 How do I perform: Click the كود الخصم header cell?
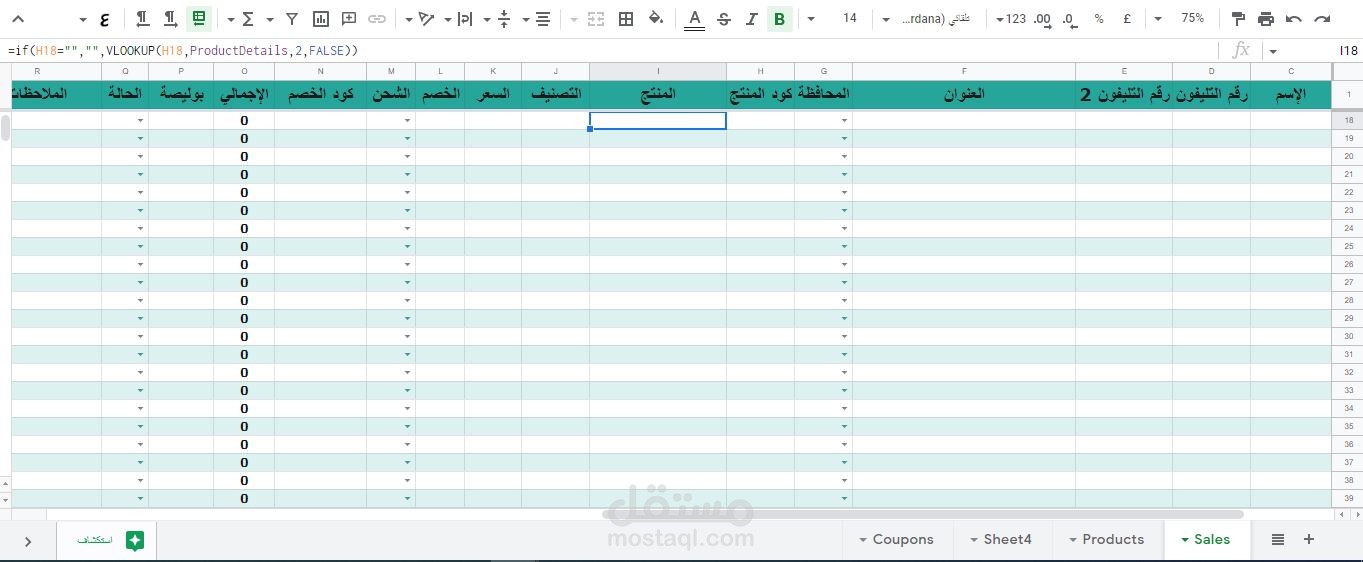tap(320, 94)
